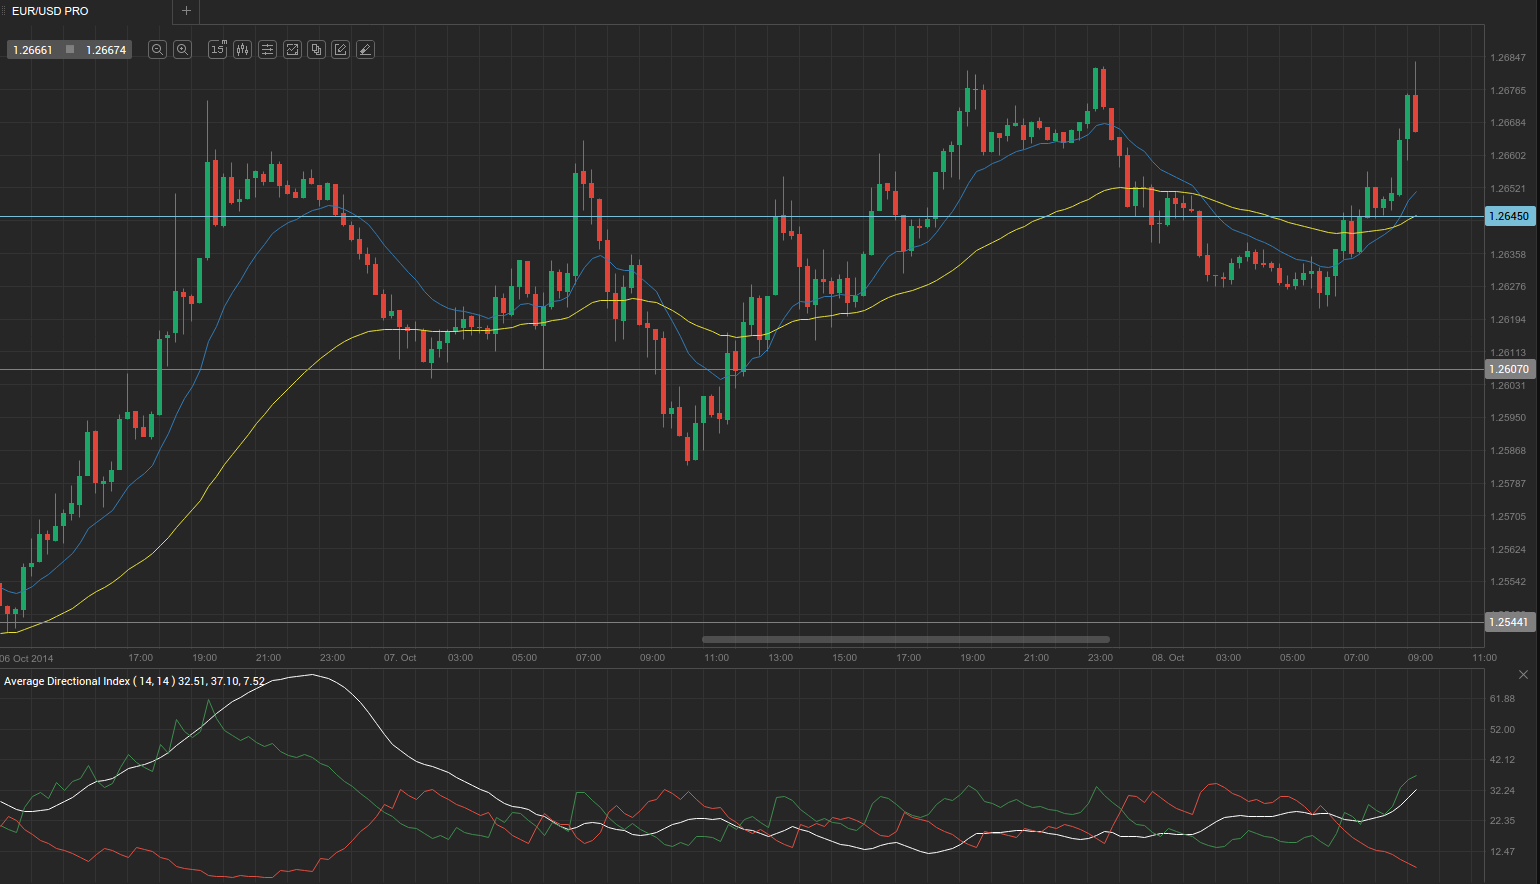
Task: Open the candlestick chart type menu
Action: (x=242, y=49)
